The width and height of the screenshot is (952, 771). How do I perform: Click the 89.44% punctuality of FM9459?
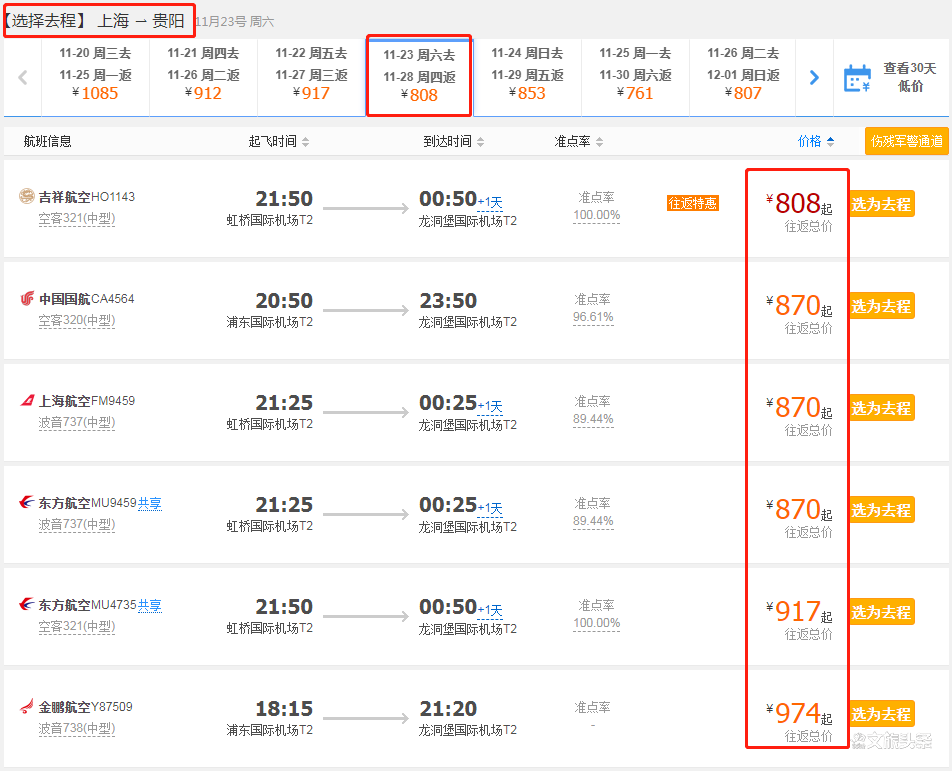click(593, 419)
